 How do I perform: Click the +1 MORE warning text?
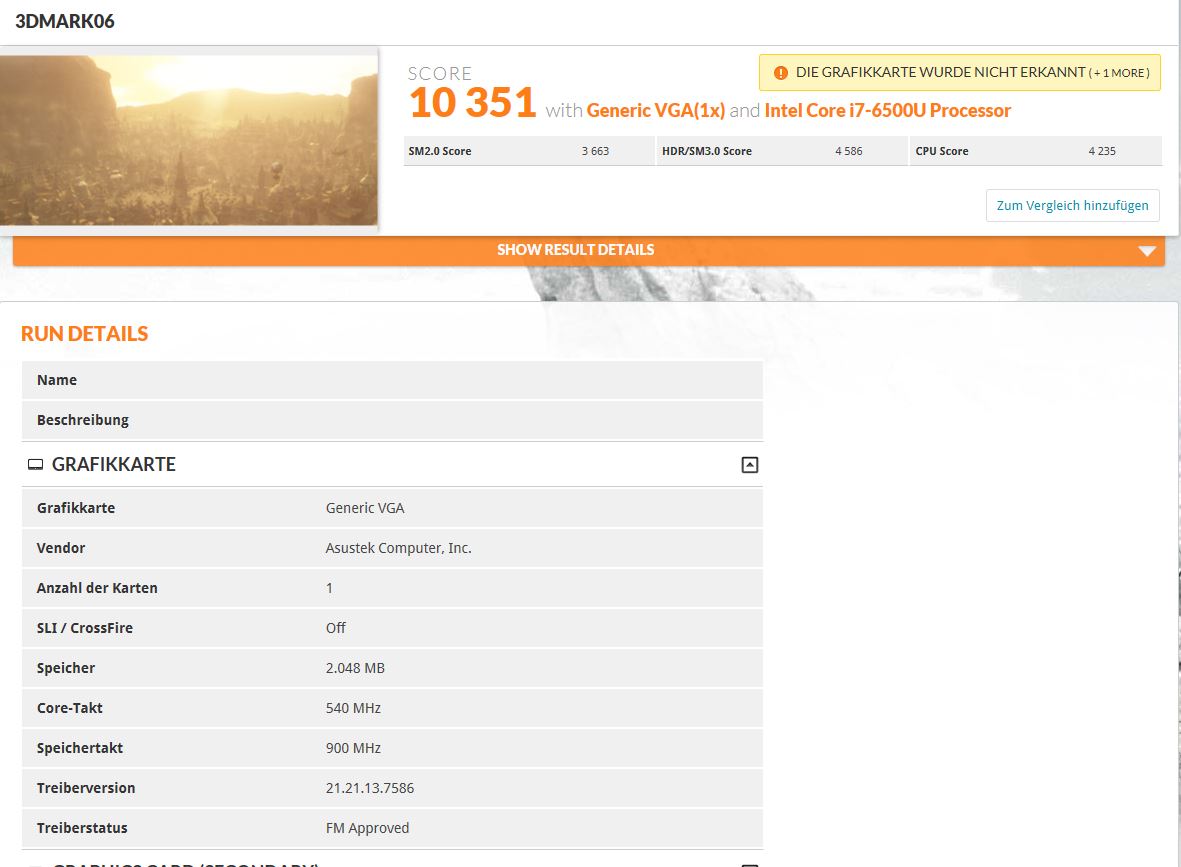pos(1119,73)
